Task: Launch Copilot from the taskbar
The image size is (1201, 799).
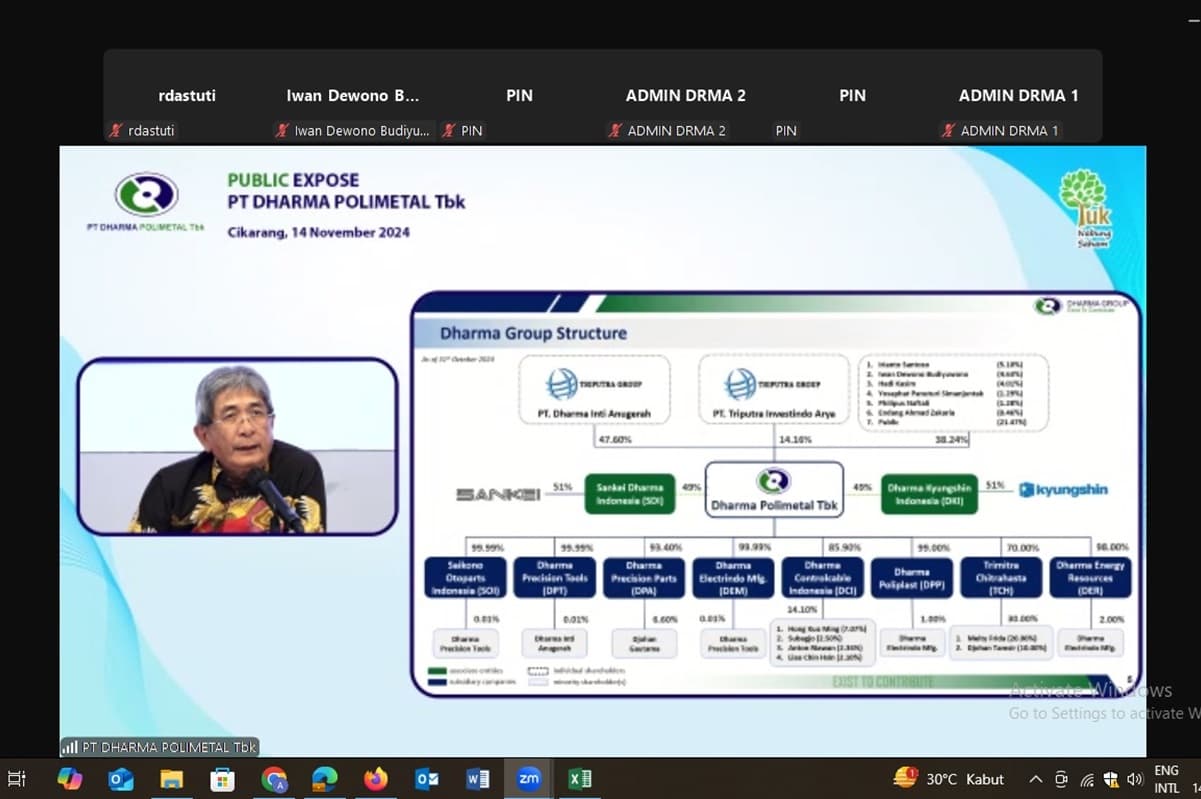Action: 70,779
